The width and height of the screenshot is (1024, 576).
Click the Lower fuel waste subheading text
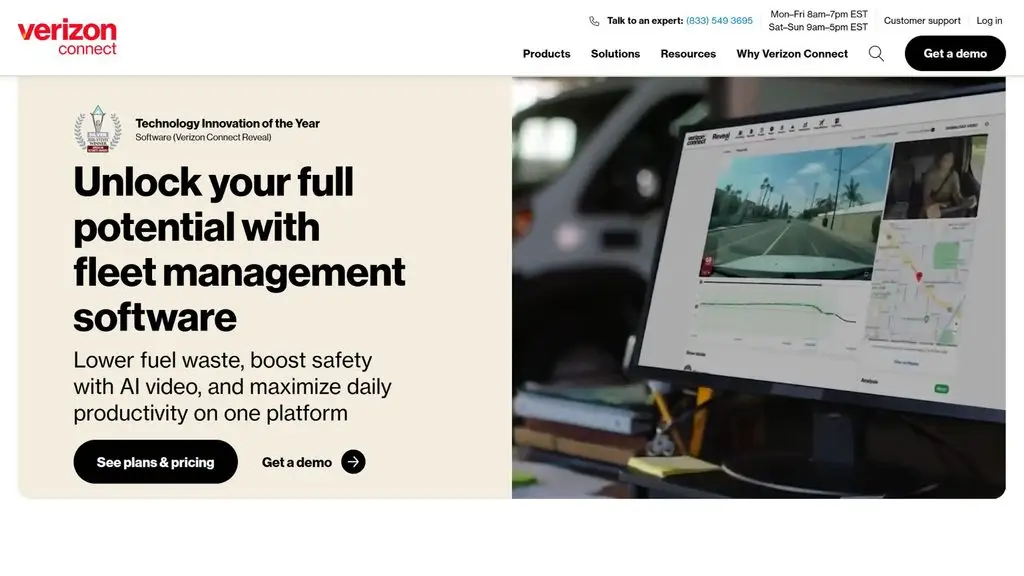point(232,387)
